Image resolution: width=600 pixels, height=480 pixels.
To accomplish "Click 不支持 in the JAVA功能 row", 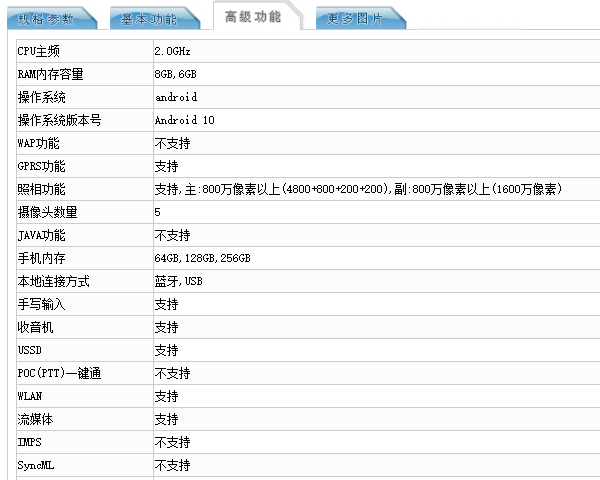I will (x=172, y=235).
